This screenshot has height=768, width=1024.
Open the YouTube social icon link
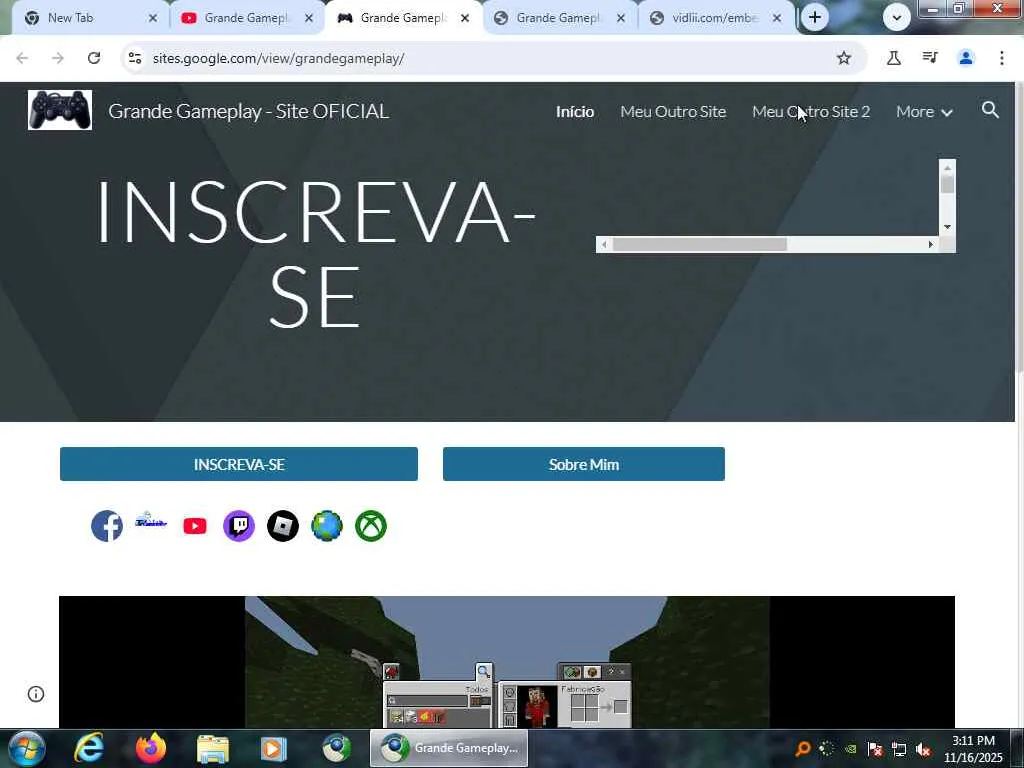click(x=195, y=526)
